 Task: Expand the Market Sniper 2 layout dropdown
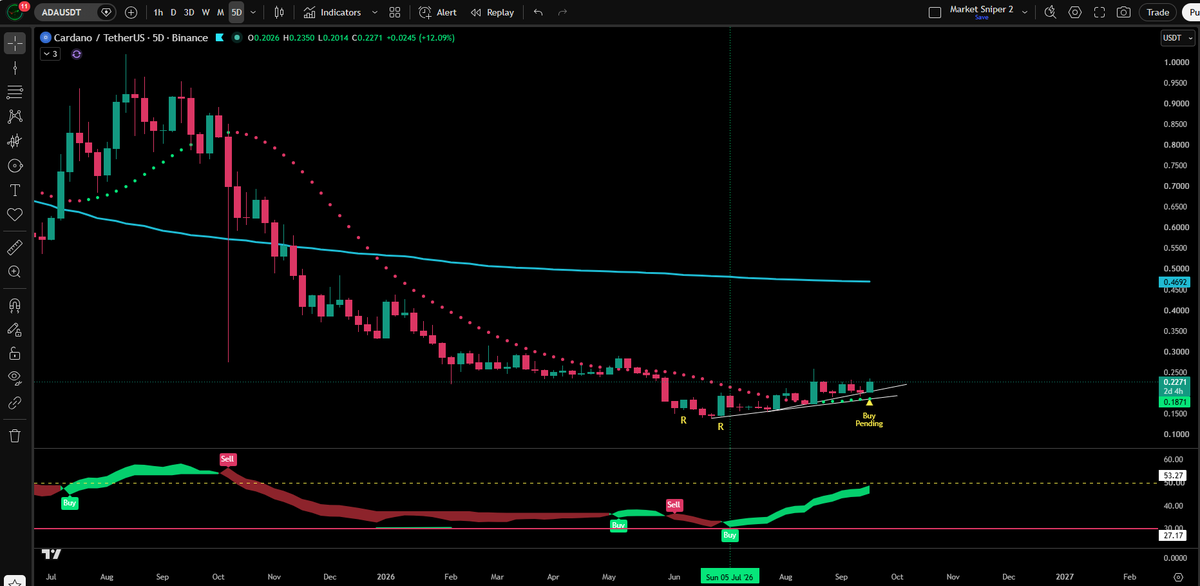click(1025, 12)
